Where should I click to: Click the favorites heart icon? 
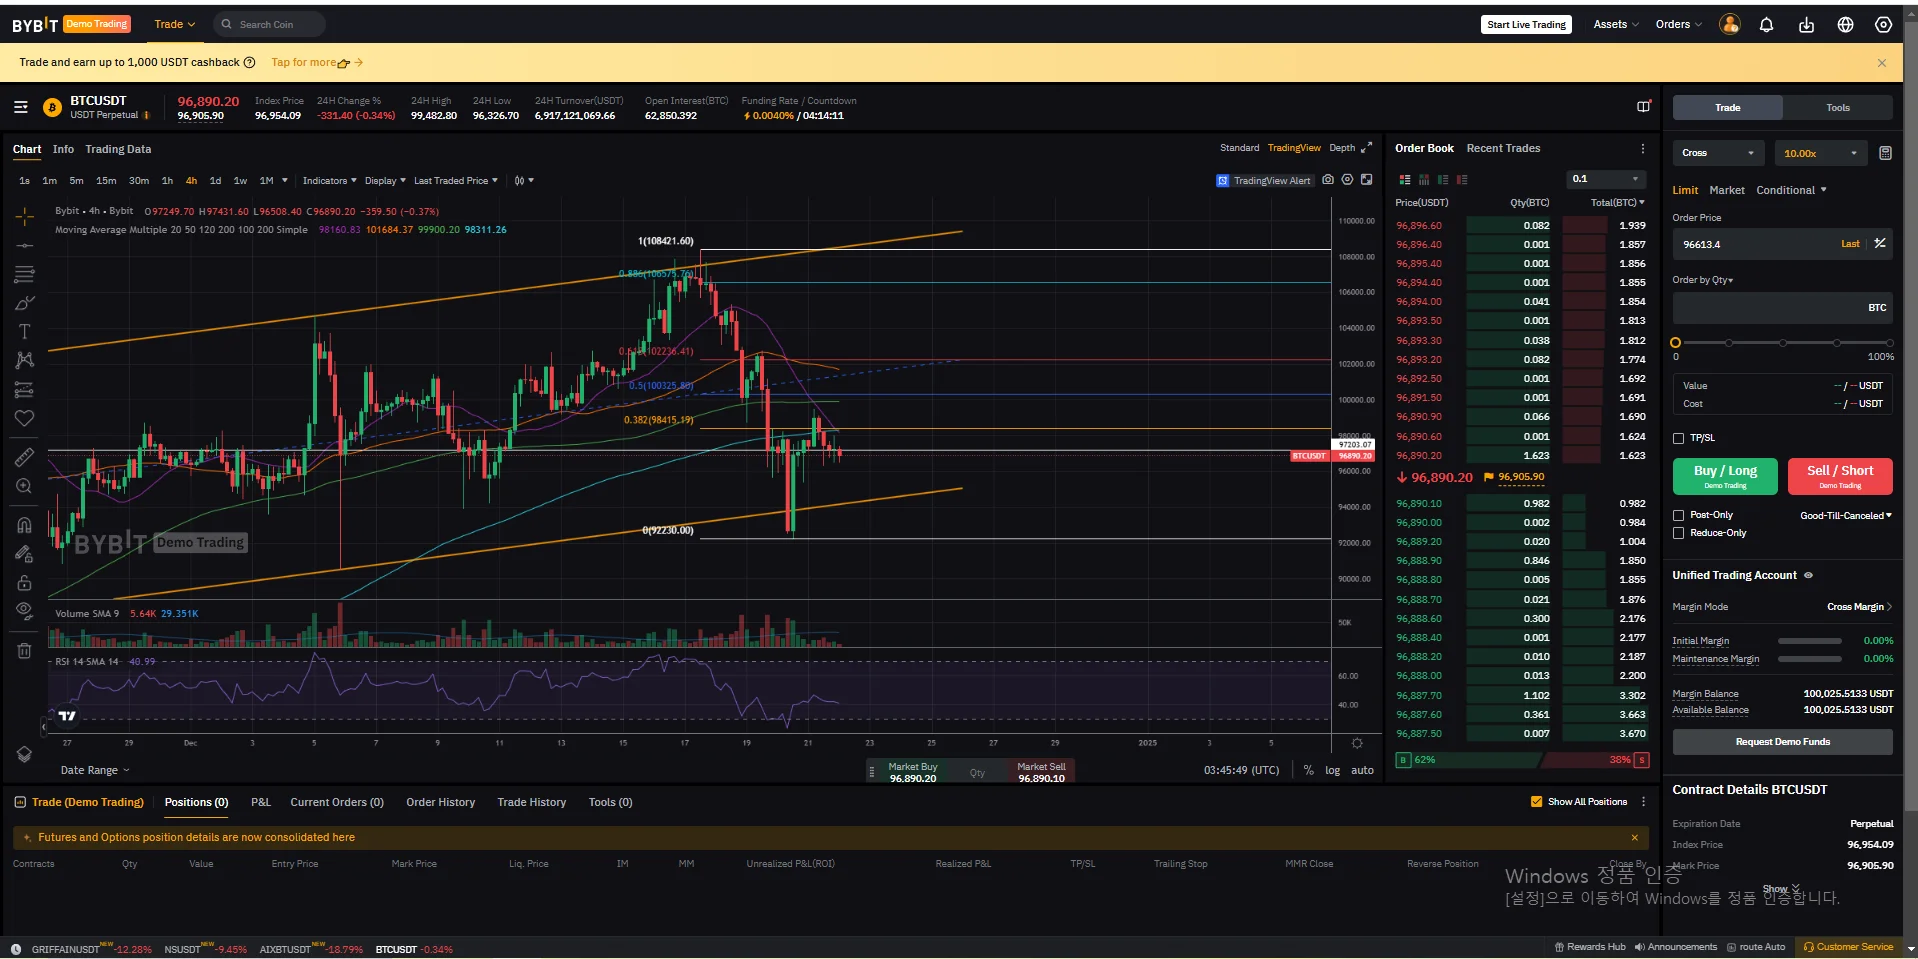tap(25, 418)
